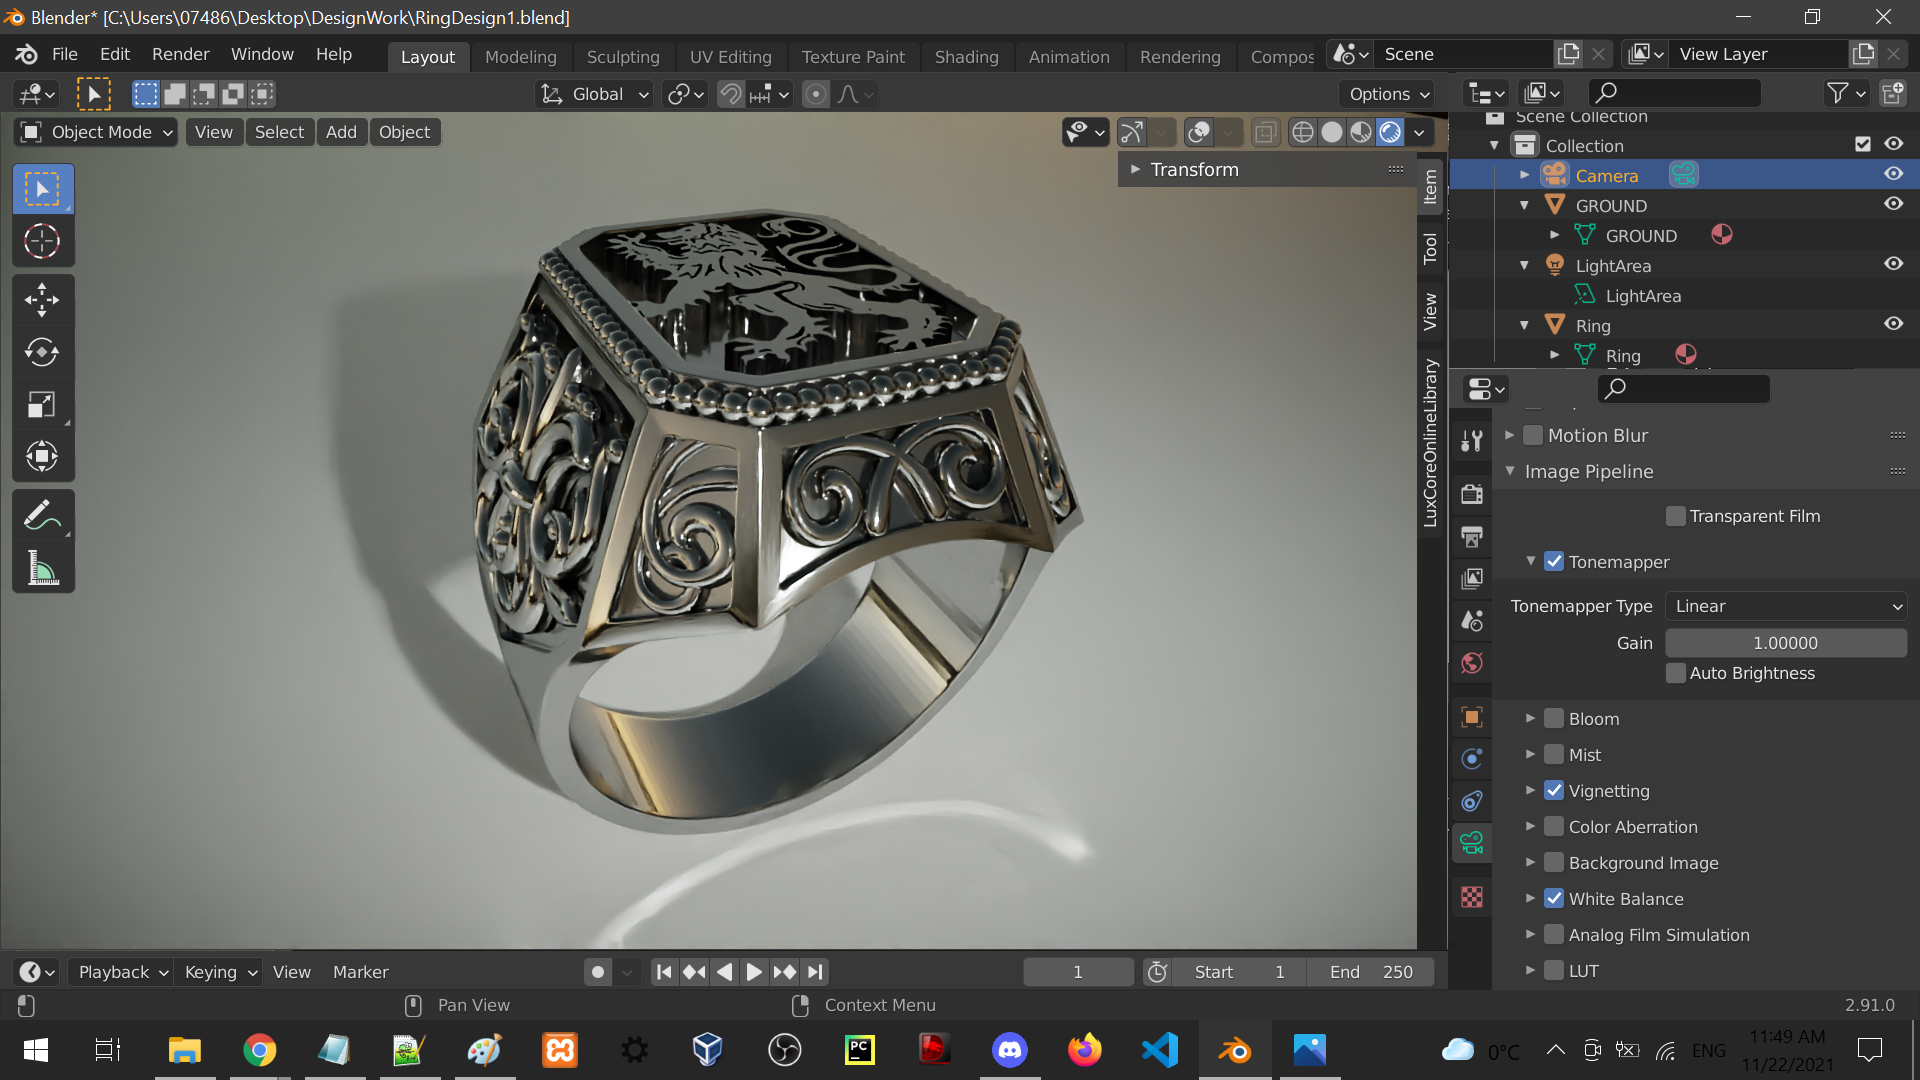
Task: Launch Discord from the taskbar
Action: pos(1009,1050)
